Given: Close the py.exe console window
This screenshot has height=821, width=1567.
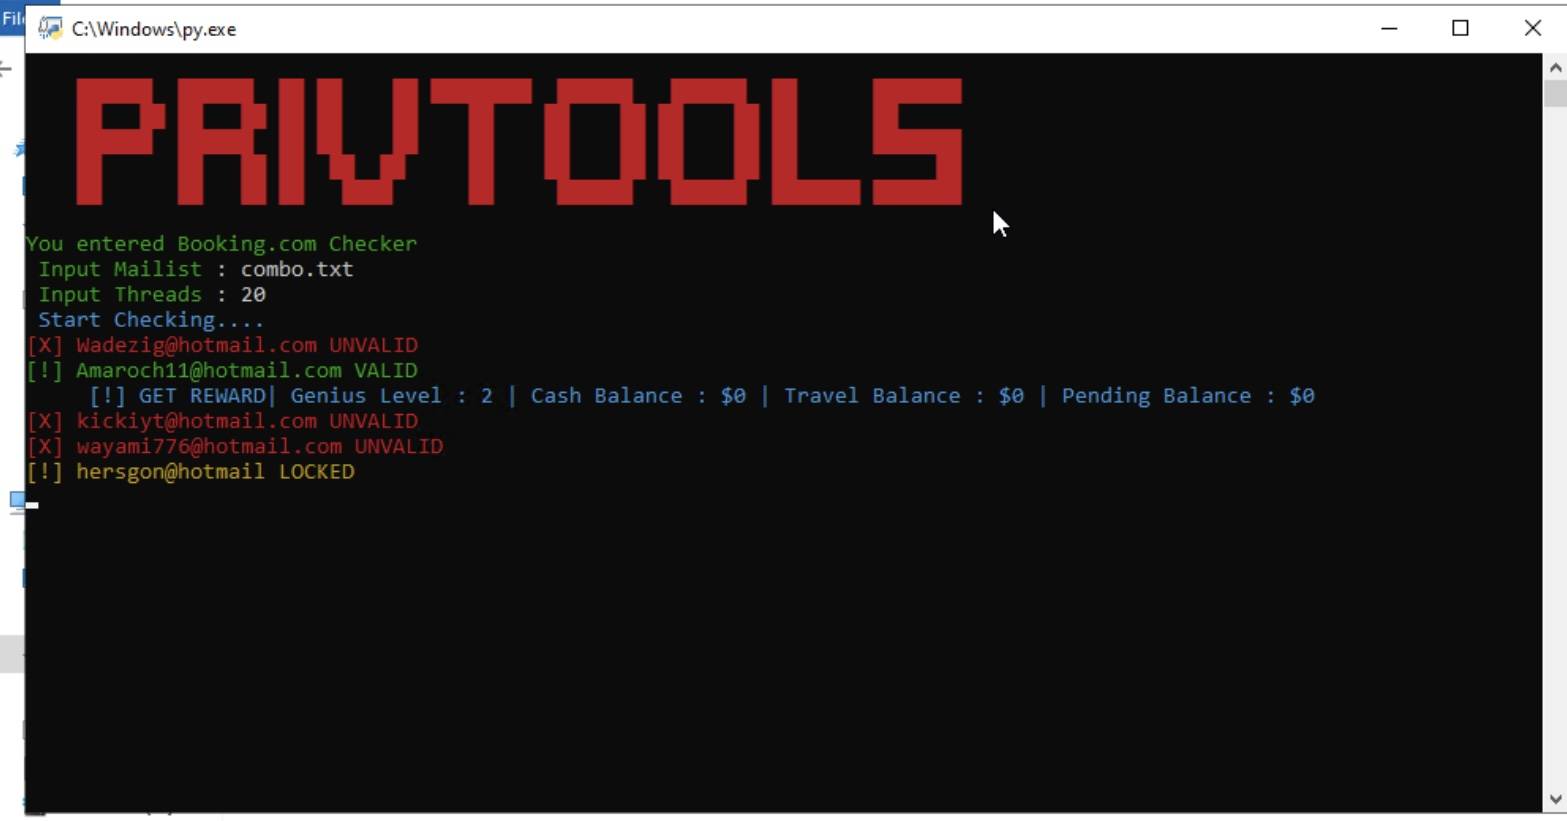Looking at the screenshot, I should click(1532, 28).
